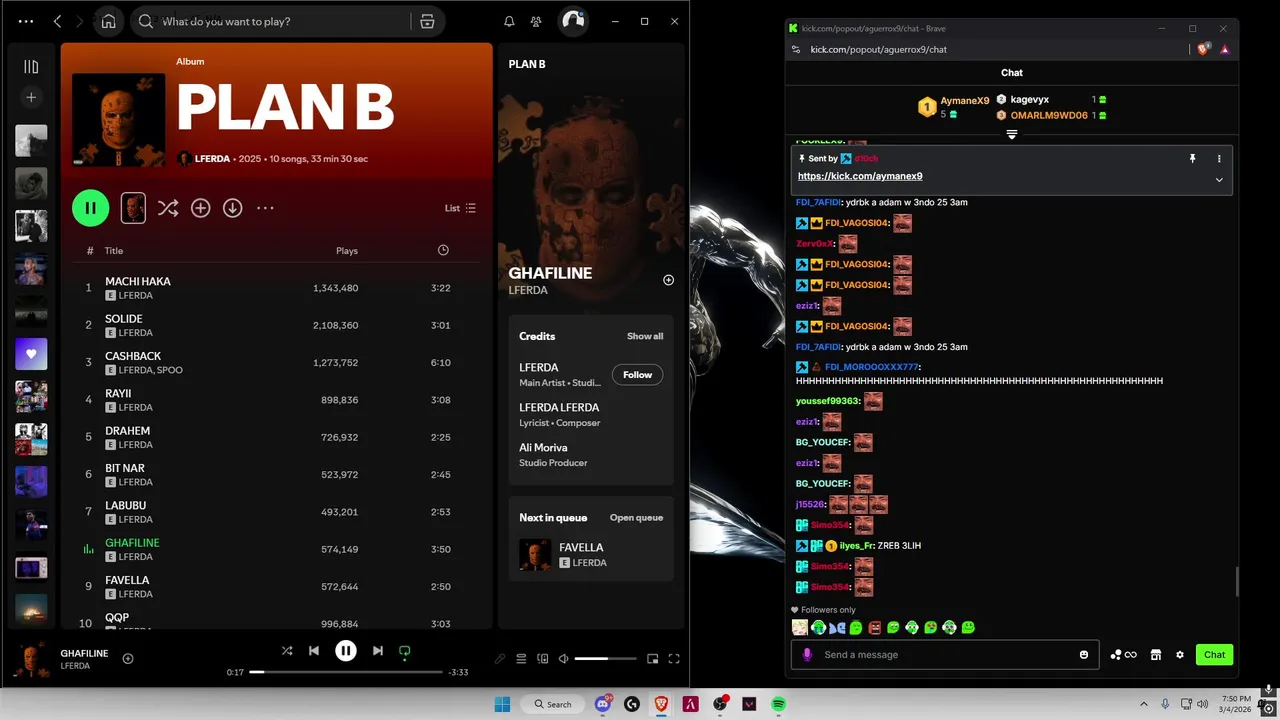Open Windows Start menu
Viewport: 1280px width, 720px height.
(x=502, y=704)
